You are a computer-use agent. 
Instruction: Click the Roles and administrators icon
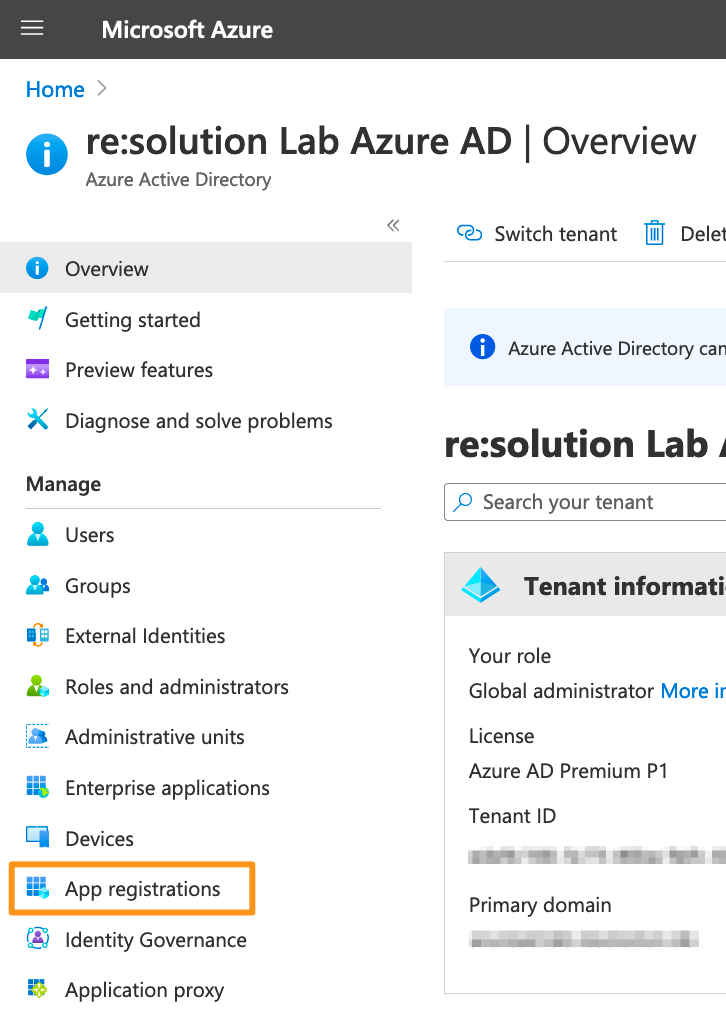[x=37, y=686]
